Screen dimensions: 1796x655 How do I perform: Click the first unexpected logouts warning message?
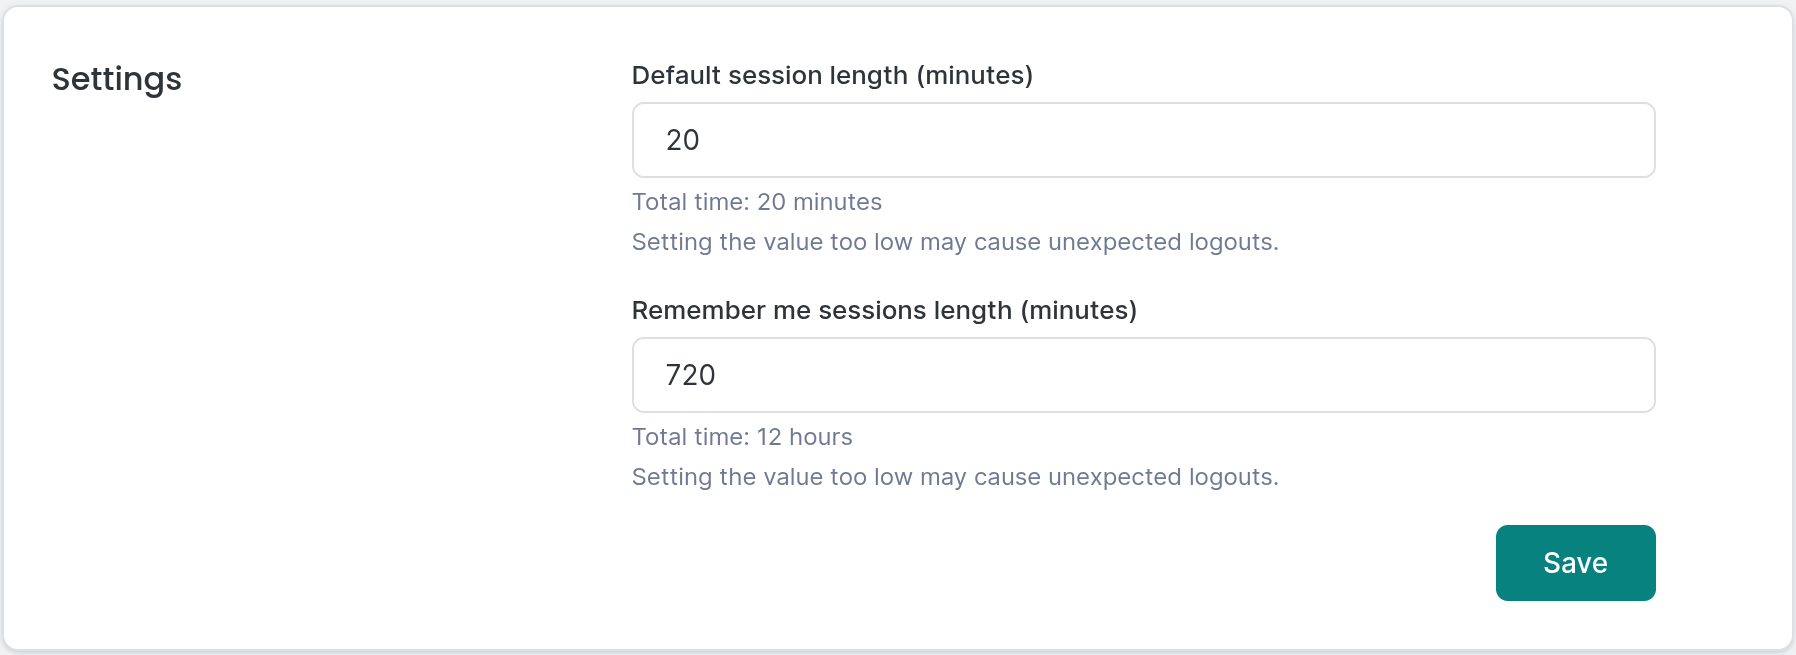coord(955,241)
